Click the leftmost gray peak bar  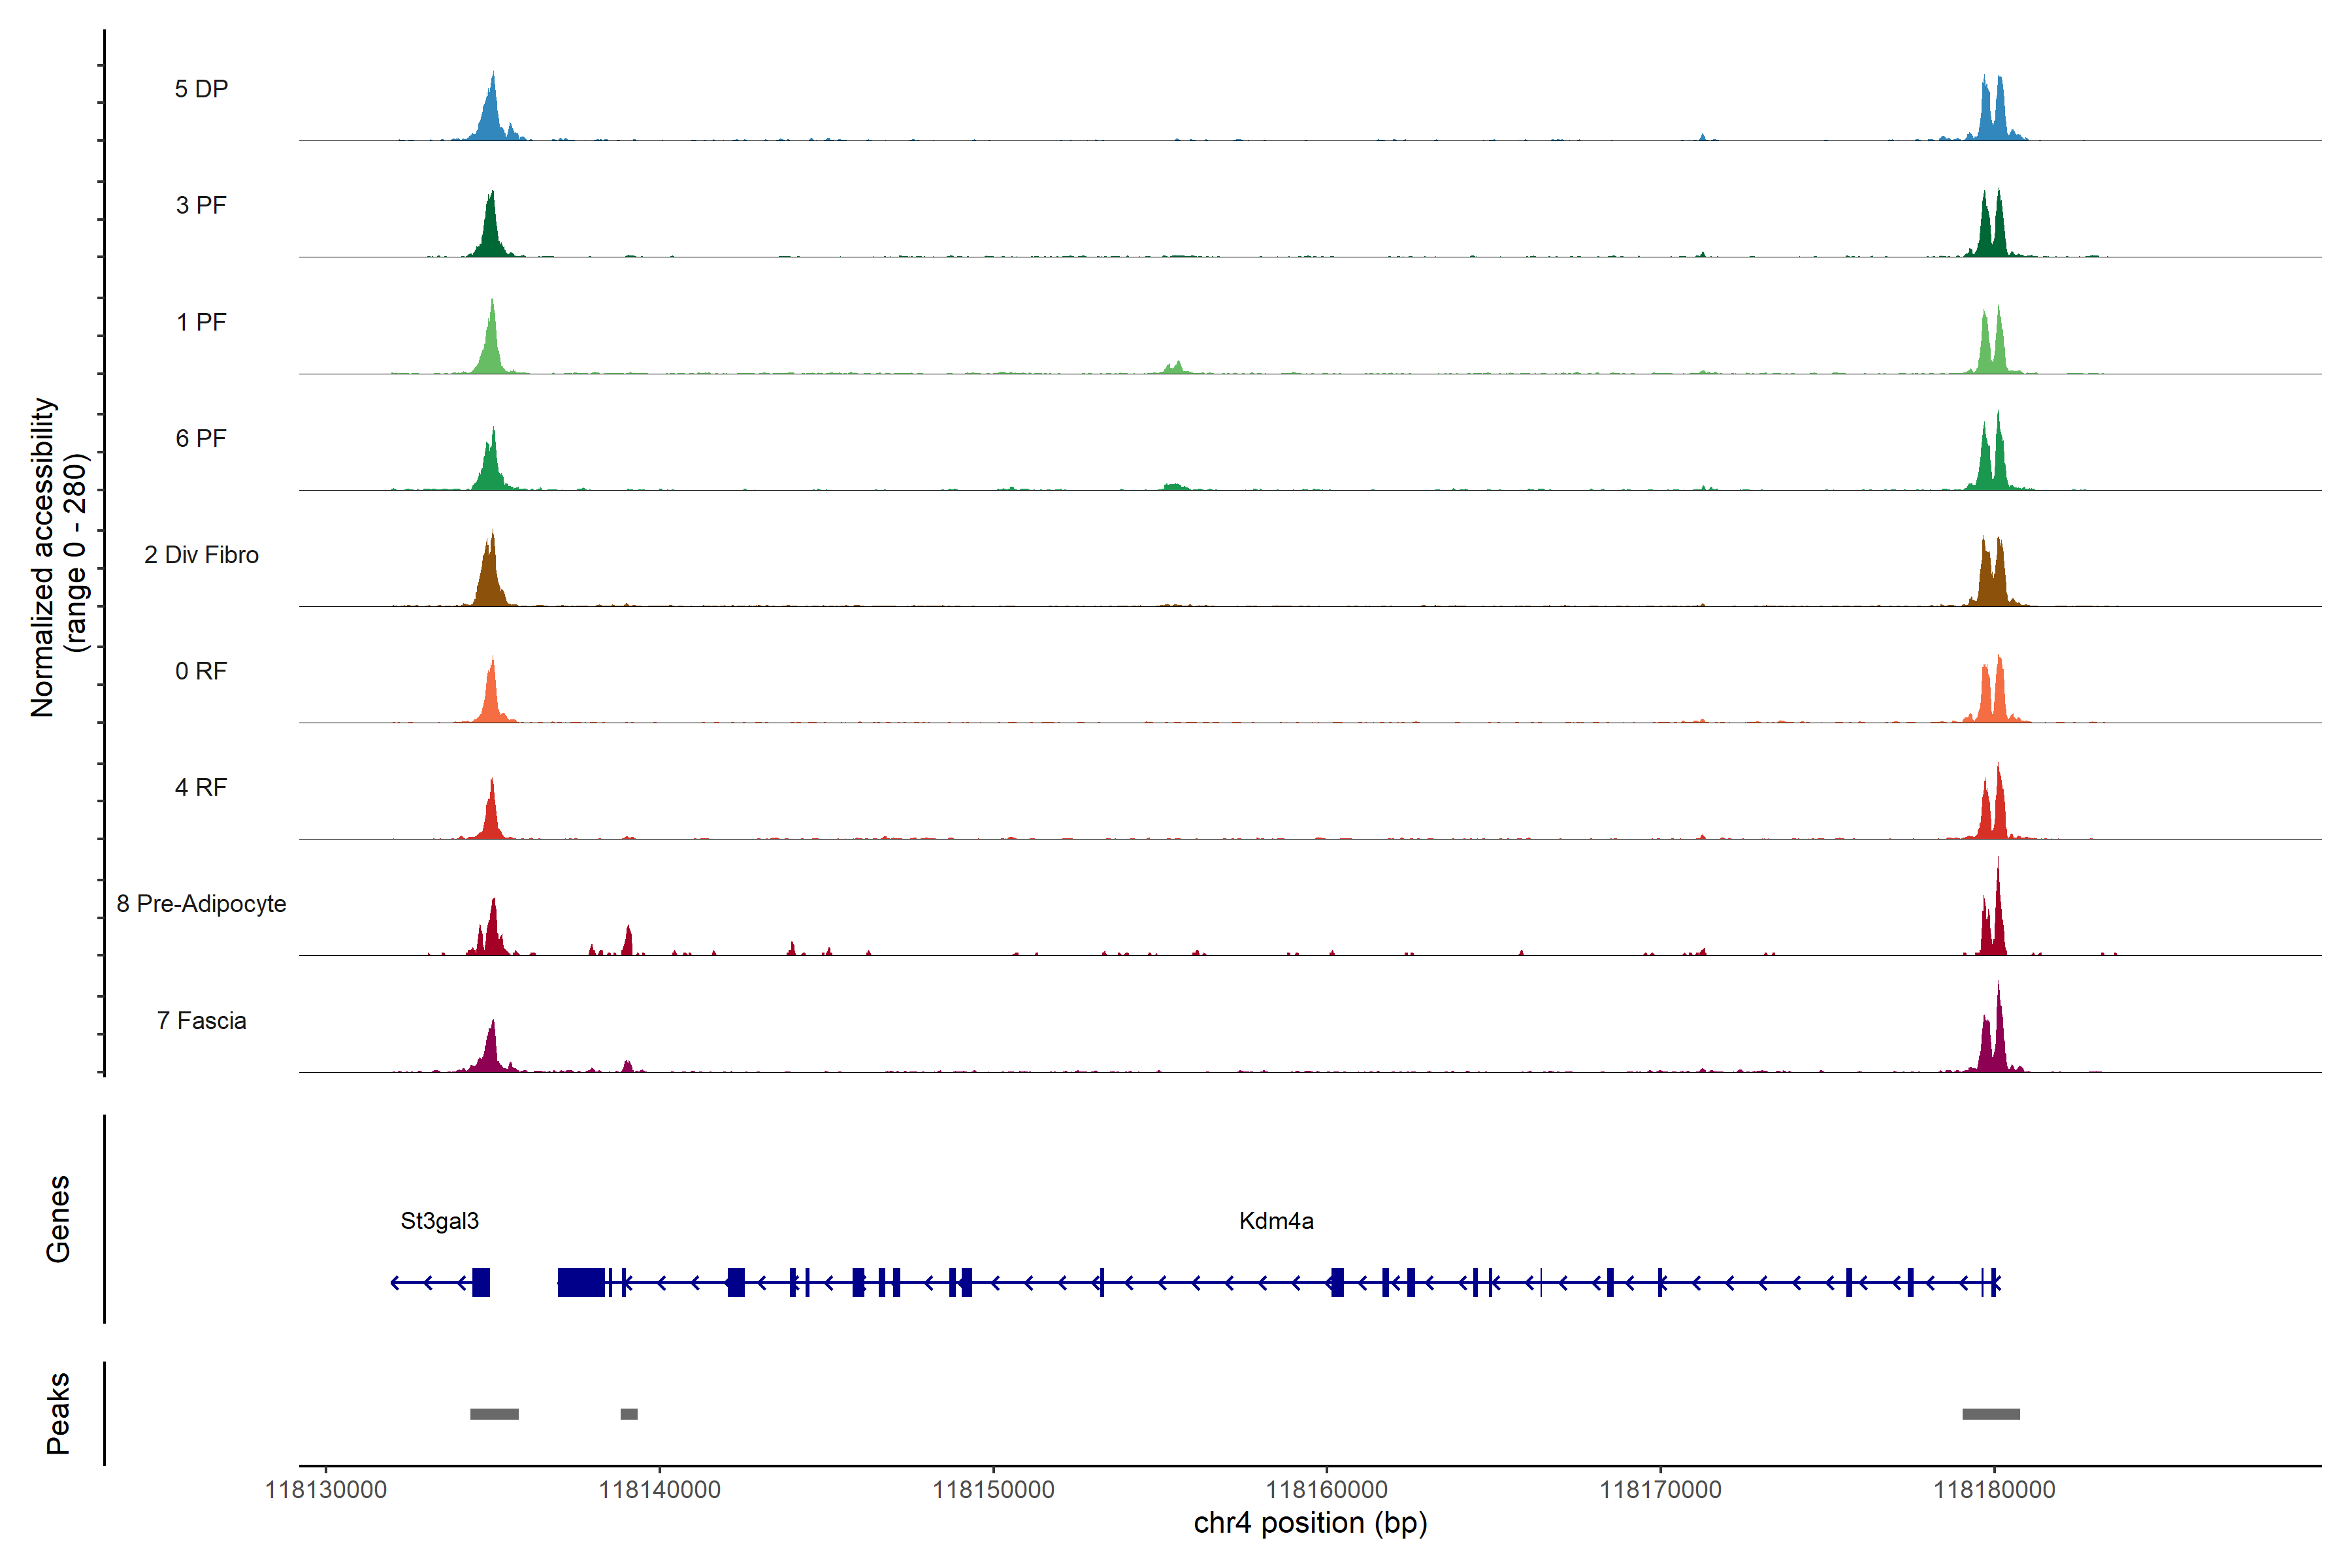pos(494,1414)
